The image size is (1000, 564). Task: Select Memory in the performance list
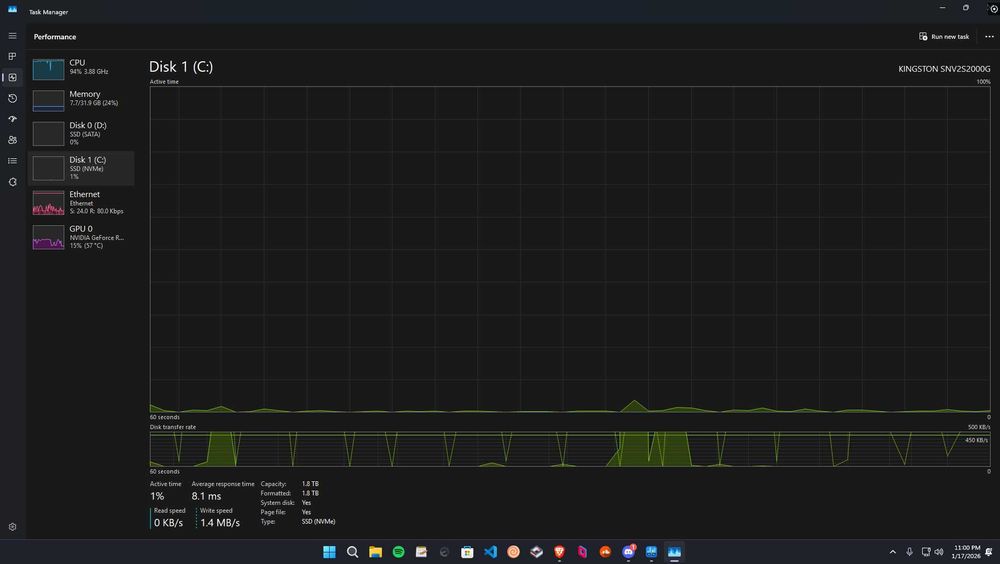coord(81,99)
